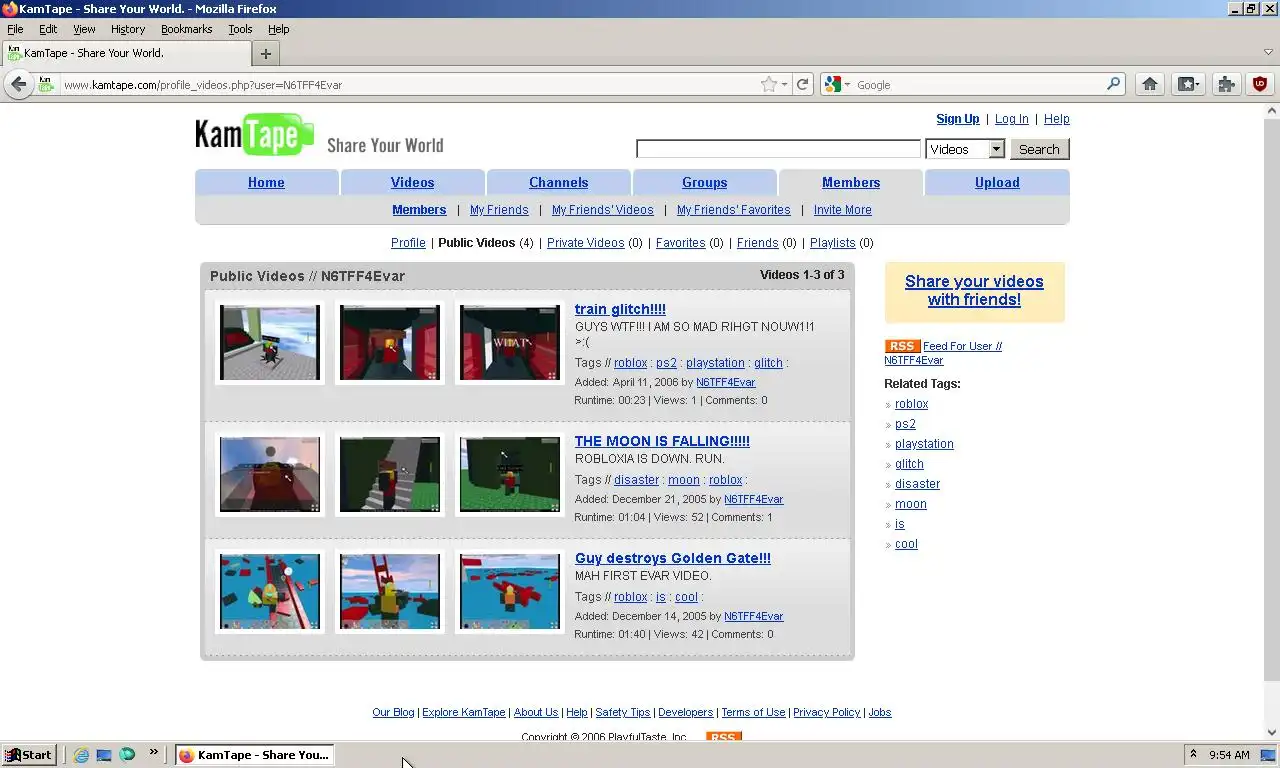Open the train glitch!!!! video title
1280x768 pixels.
pos(620,309)
